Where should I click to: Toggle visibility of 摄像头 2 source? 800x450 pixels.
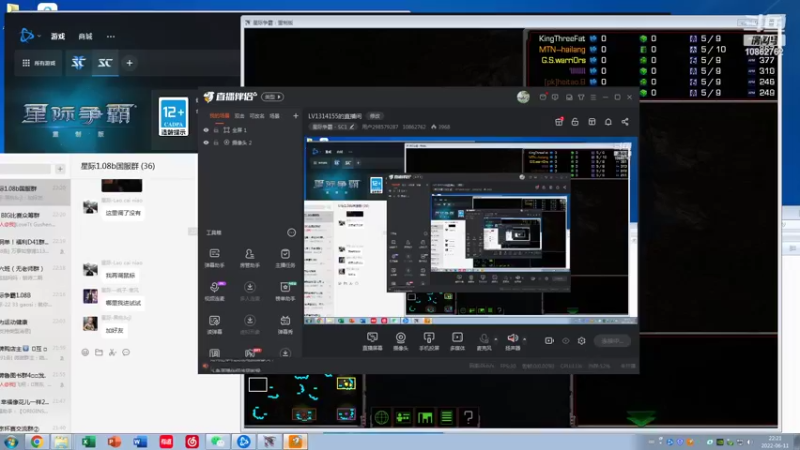pos(206,142)
